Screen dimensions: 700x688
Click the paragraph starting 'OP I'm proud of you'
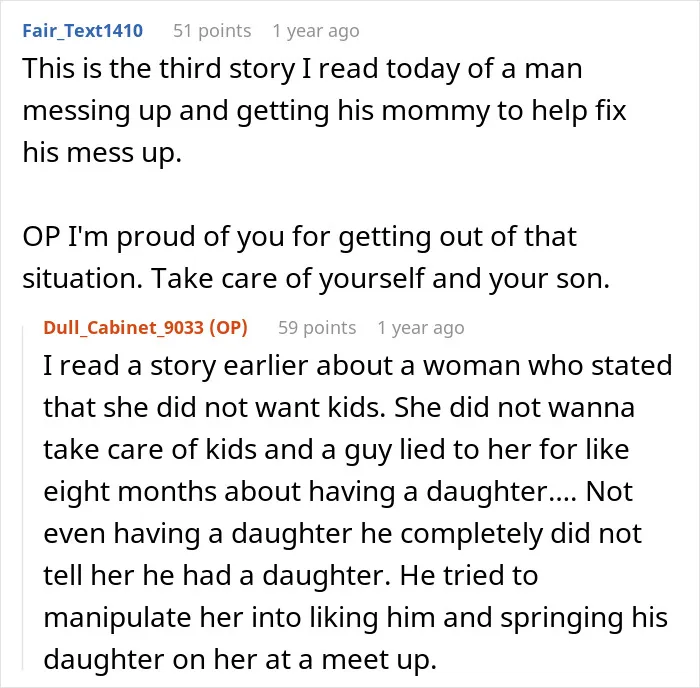coord(316,257)
